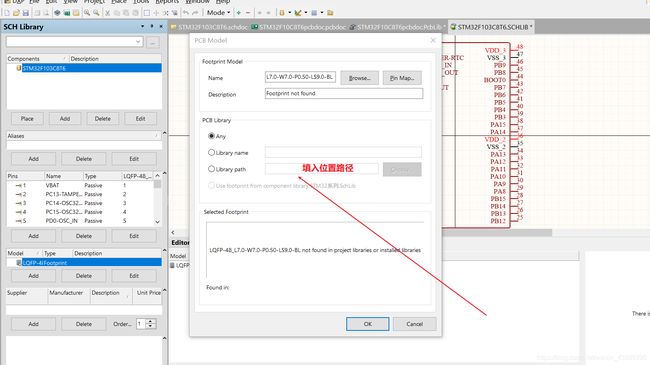Open the IEEE symbol icon dropdown arrow
The image size is (650, 365).
tap(289, 13)
